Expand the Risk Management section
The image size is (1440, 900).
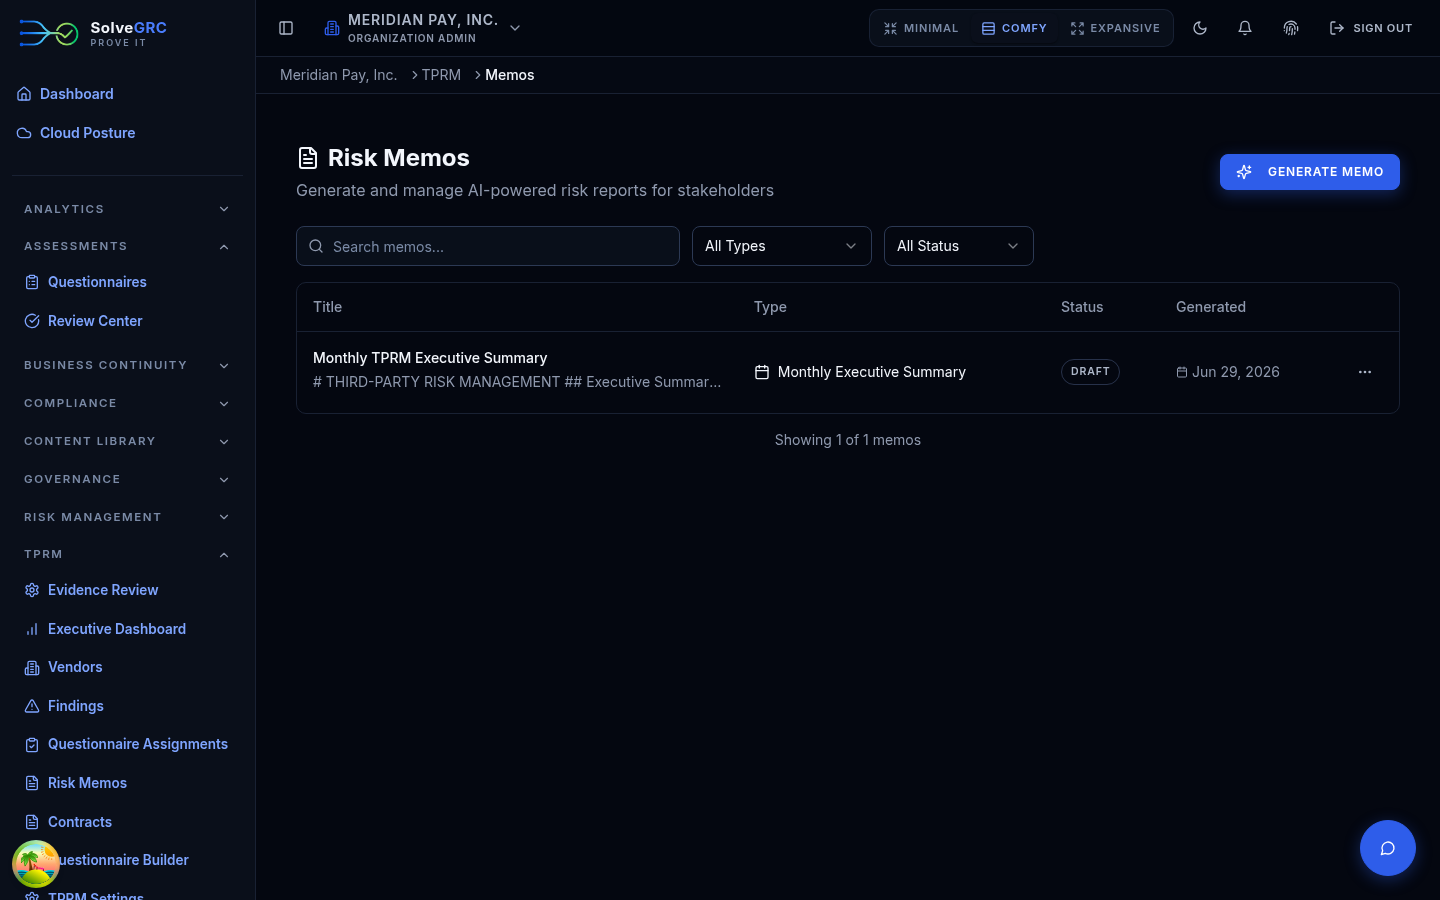tap(127, 517)
